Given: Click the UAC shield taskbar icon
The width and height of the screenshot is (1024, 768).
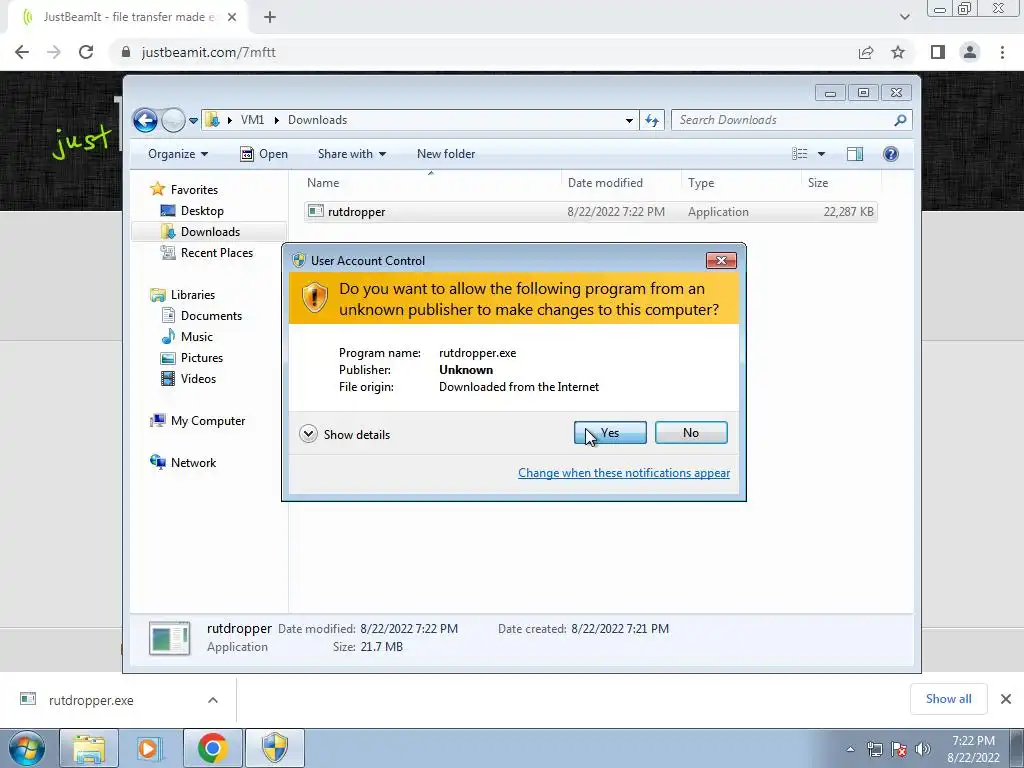Looking at the screenshot, I should (275, 748).
